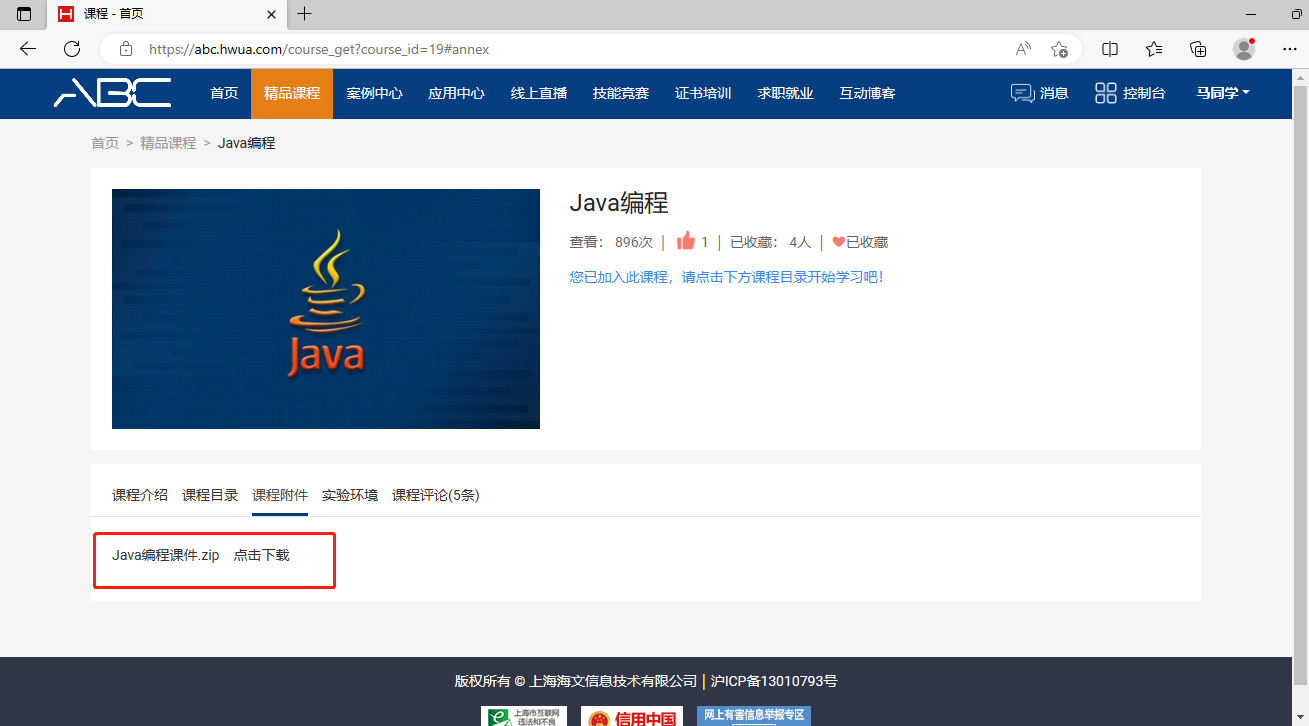Open the favorites list icon

(1154, 49)
